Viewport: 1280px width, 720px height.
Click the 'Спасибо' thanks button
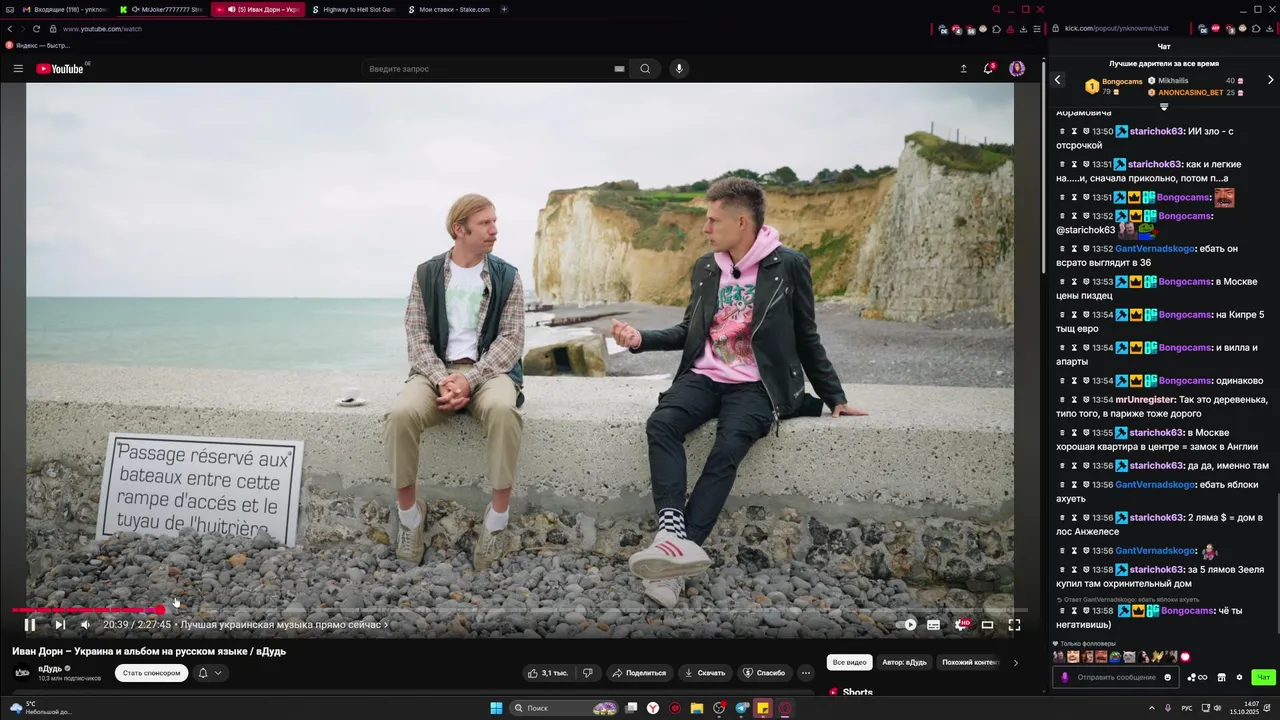764,673
